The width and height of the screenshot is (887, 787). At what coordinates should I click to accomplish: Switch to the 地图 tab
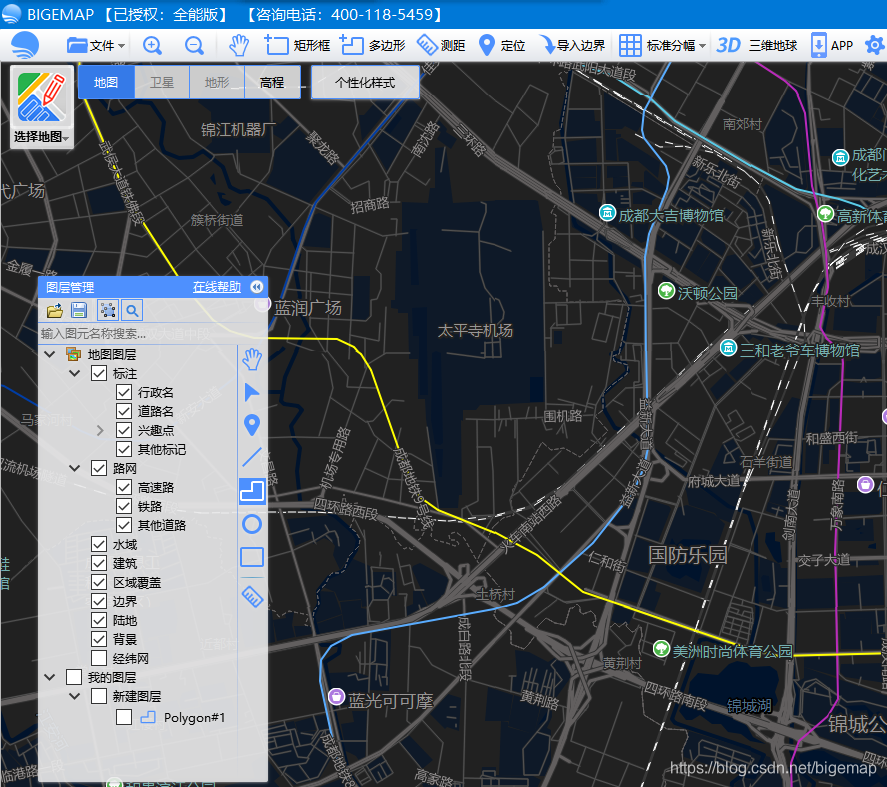coord(106,83)
